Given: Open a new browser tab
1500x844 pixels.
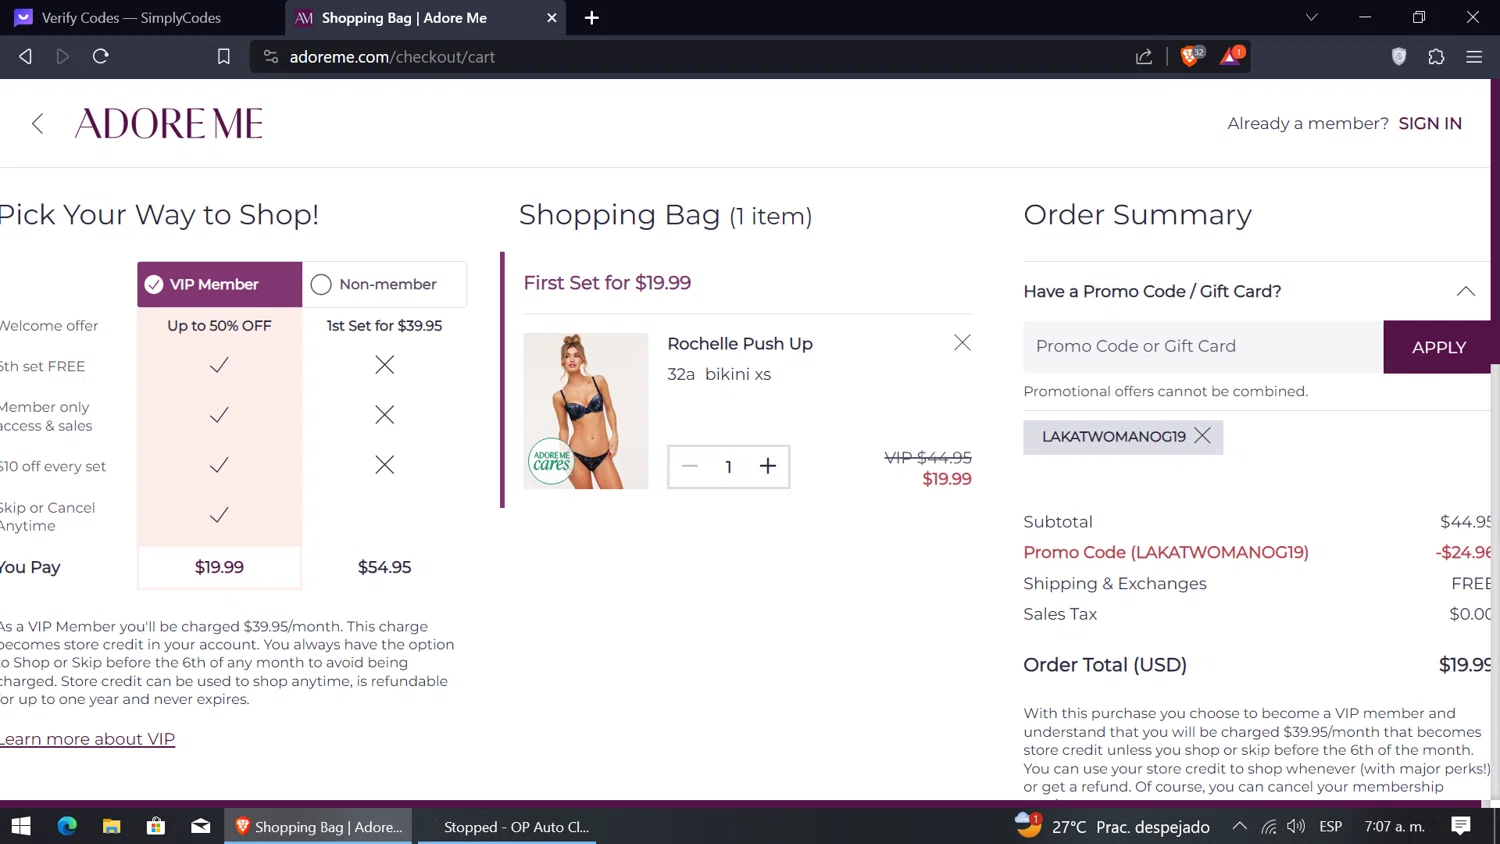Looking at the screenshot, I should point(592,18).
